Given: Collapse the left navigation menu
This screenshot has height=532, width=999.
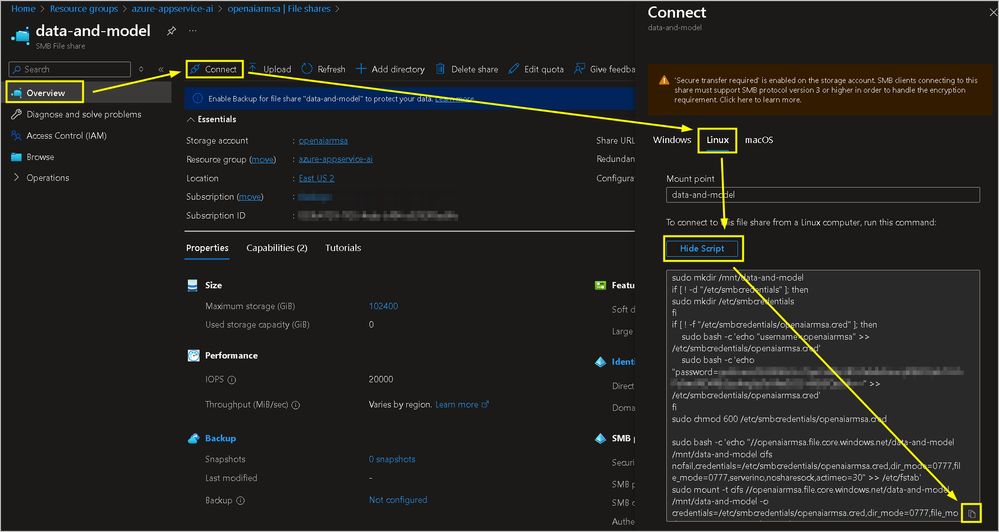Looking at the screenshot, I should [161, 69].
